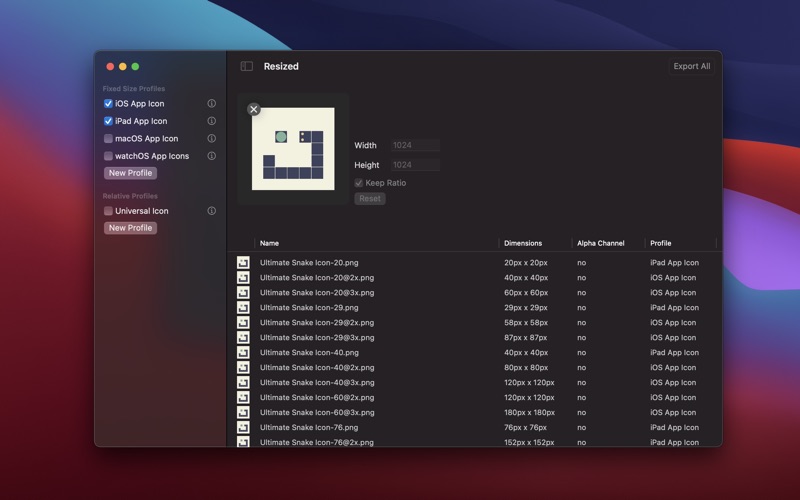Click New Profile under Relative Profiles
Screen dimensions: 800x500
coord(130,228)
